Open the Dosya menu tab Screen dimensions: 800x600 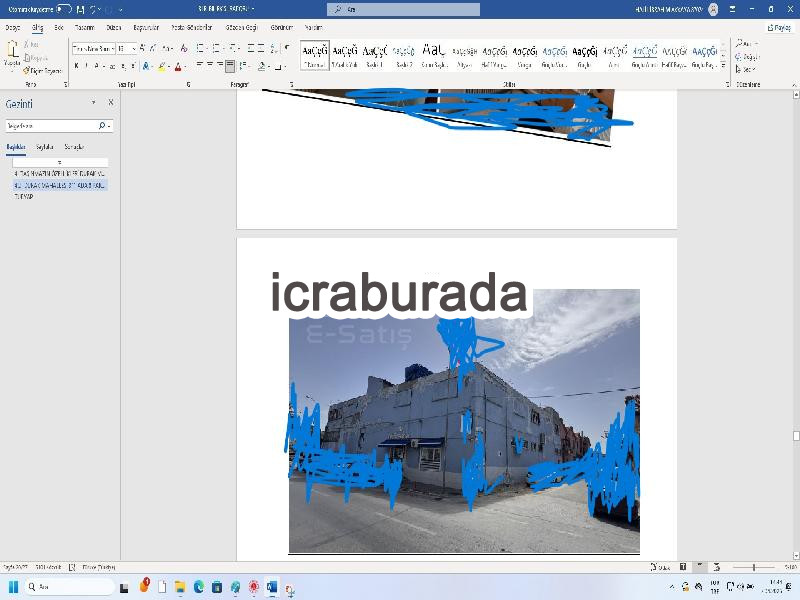coord(13,28)
